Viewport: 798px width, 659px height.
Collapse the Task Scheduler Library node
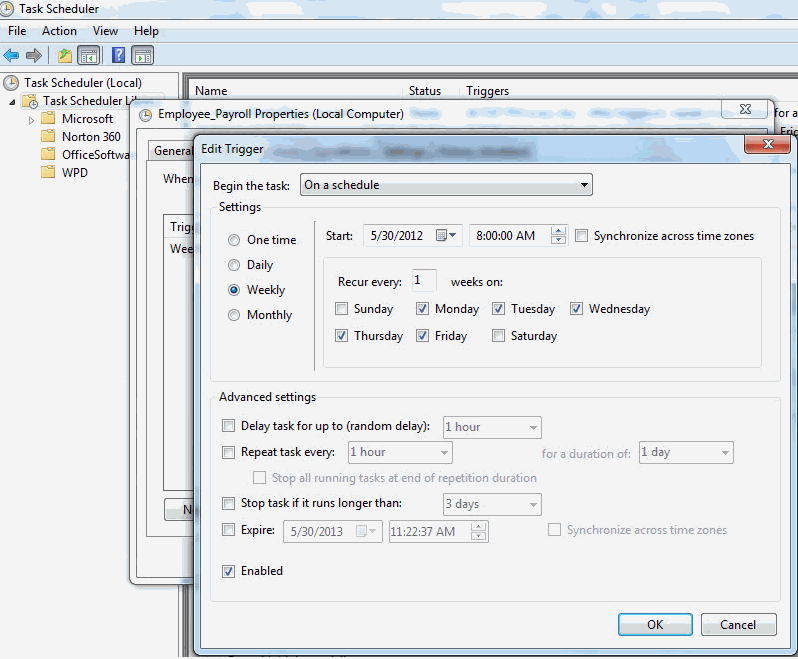(x=13, y=101)
